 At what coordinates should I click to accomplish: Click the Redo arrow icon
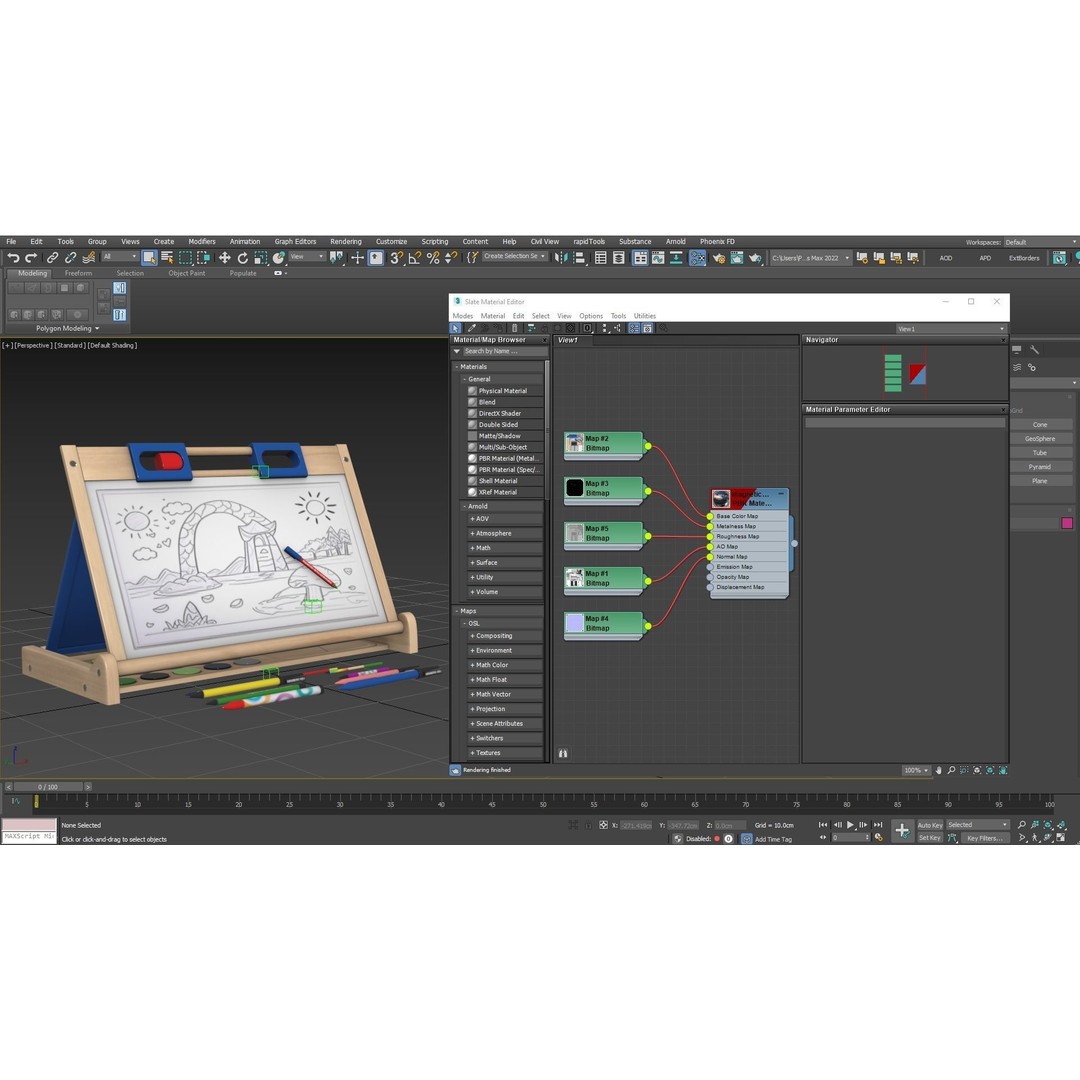coord(31,258)
